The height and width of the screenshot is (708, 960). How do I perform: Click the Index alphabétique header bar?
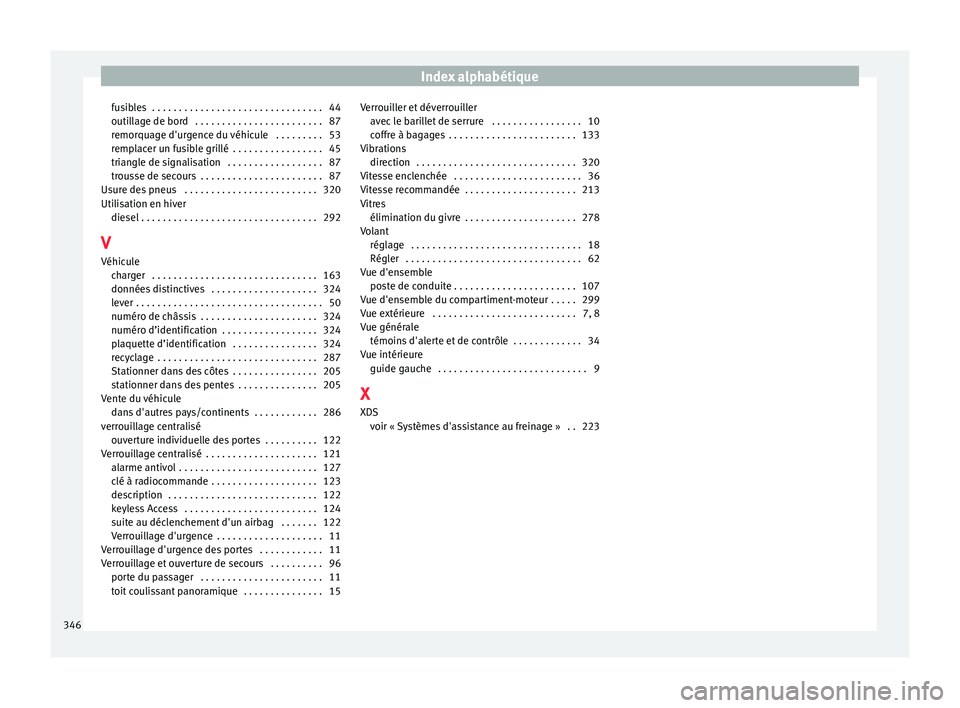point(479,76)
